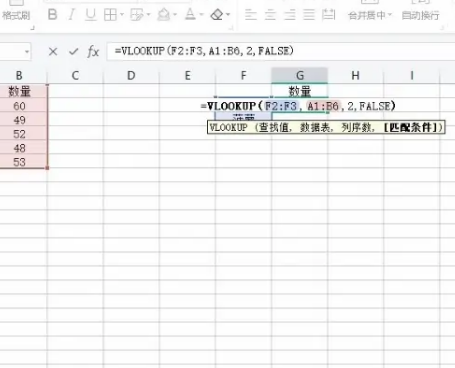Justify text alignment
The height and width of the screenshot is (368, 455).
click(x=309, y=15)
